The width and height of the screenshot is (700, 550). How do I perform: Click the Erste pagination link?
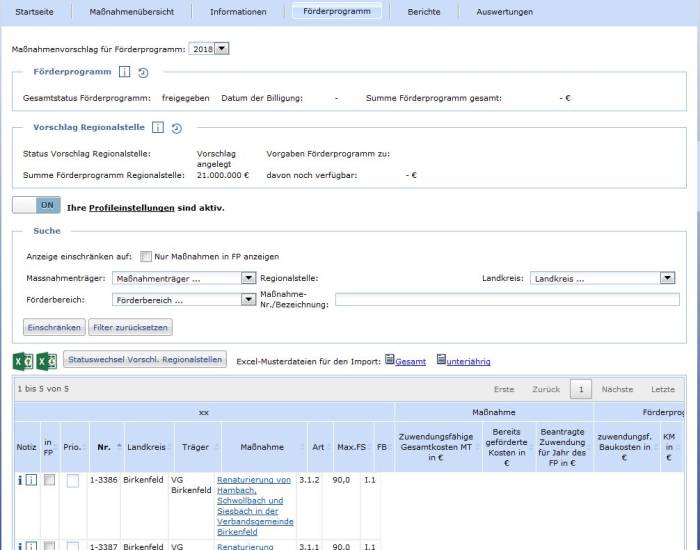coord(504,389)
